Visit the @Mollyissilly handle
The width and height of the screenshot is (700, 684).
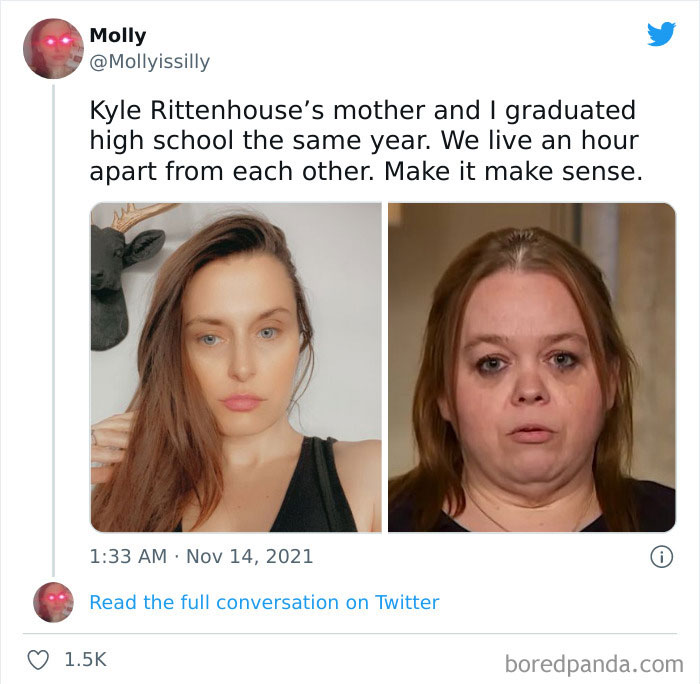pos(149,62)
